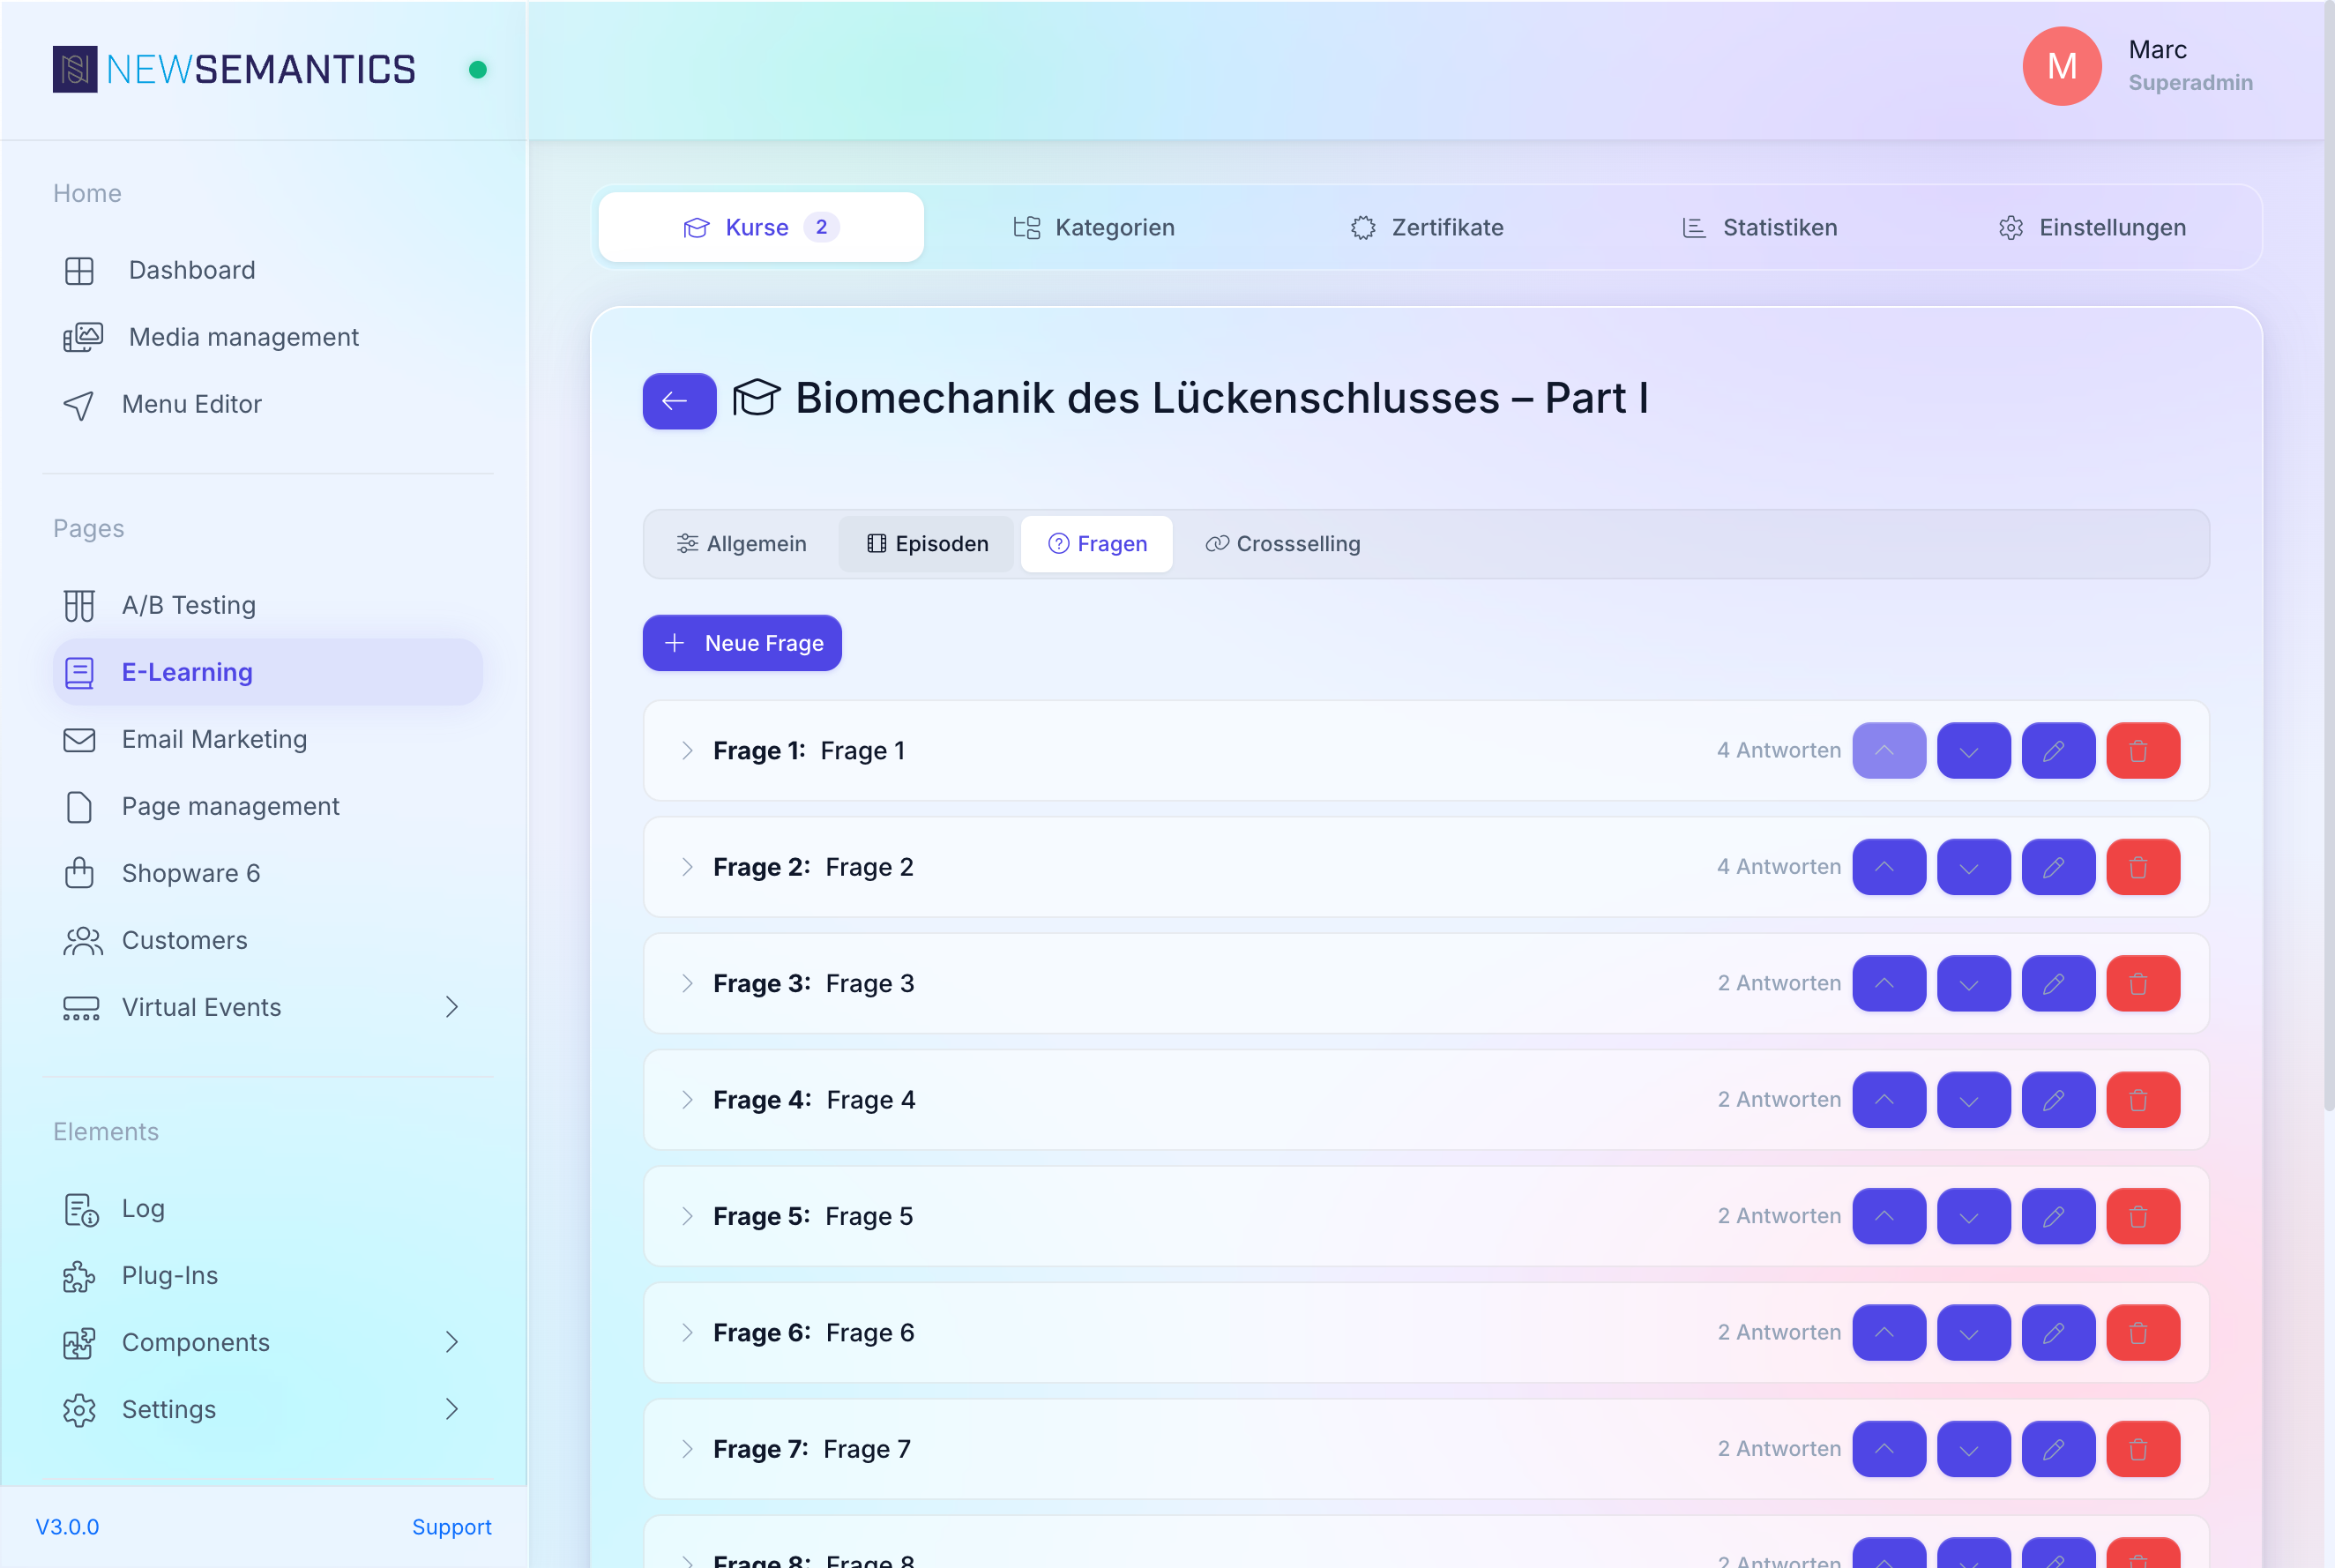This screenshot has height=1568, width=2335.
Task: Expand Frage 2 row chevron
Action: point(687,867)
